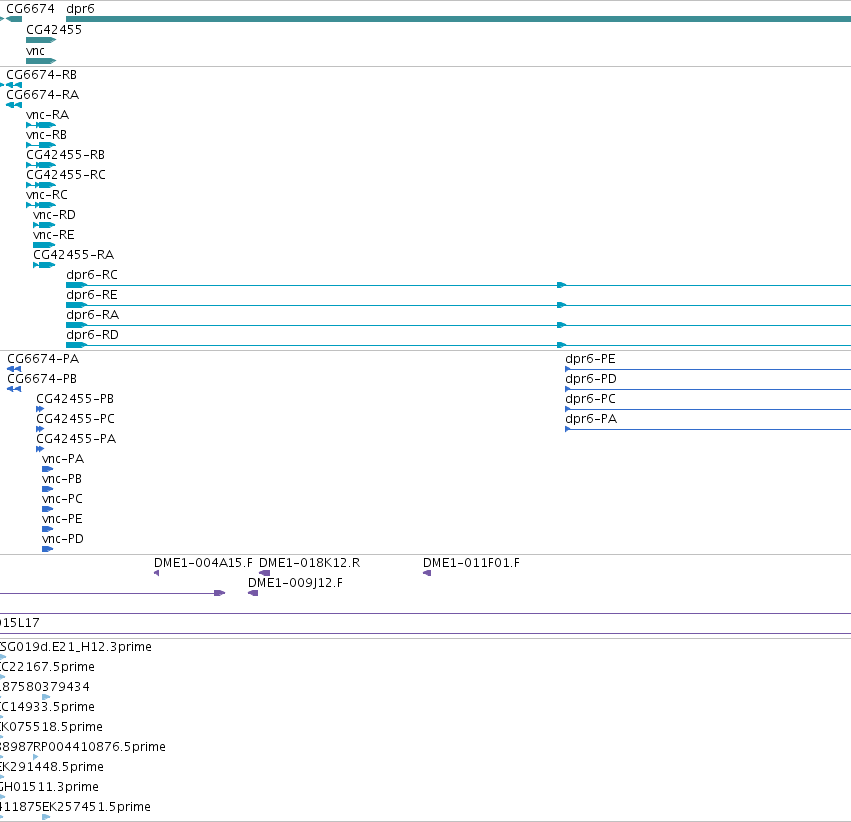The image size is (851, 822).
Task: Click the dpr6-PC protein label
Action: point(590,399)
